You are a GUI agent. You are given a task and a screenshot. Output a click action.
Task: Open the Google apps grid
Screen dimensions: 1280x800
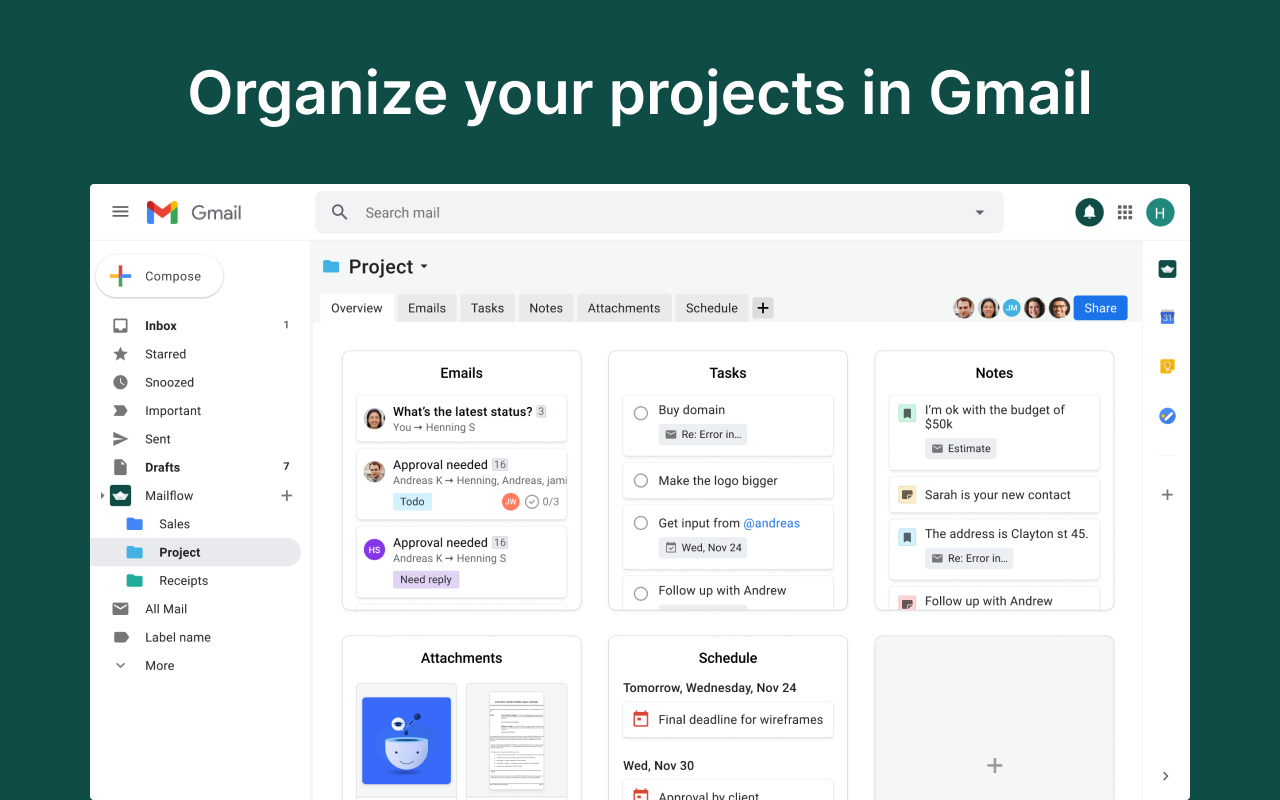click(1124, 212)
